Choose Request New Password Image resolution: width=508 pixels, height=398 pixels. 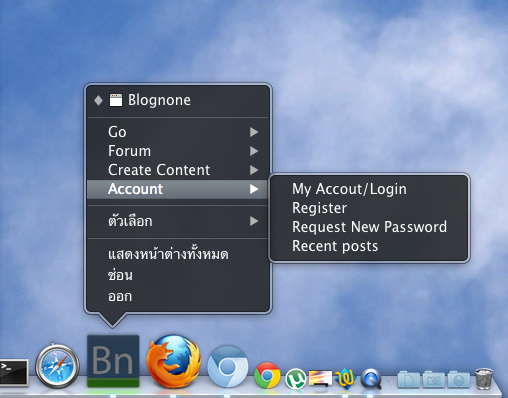click(x=369, y=227)
